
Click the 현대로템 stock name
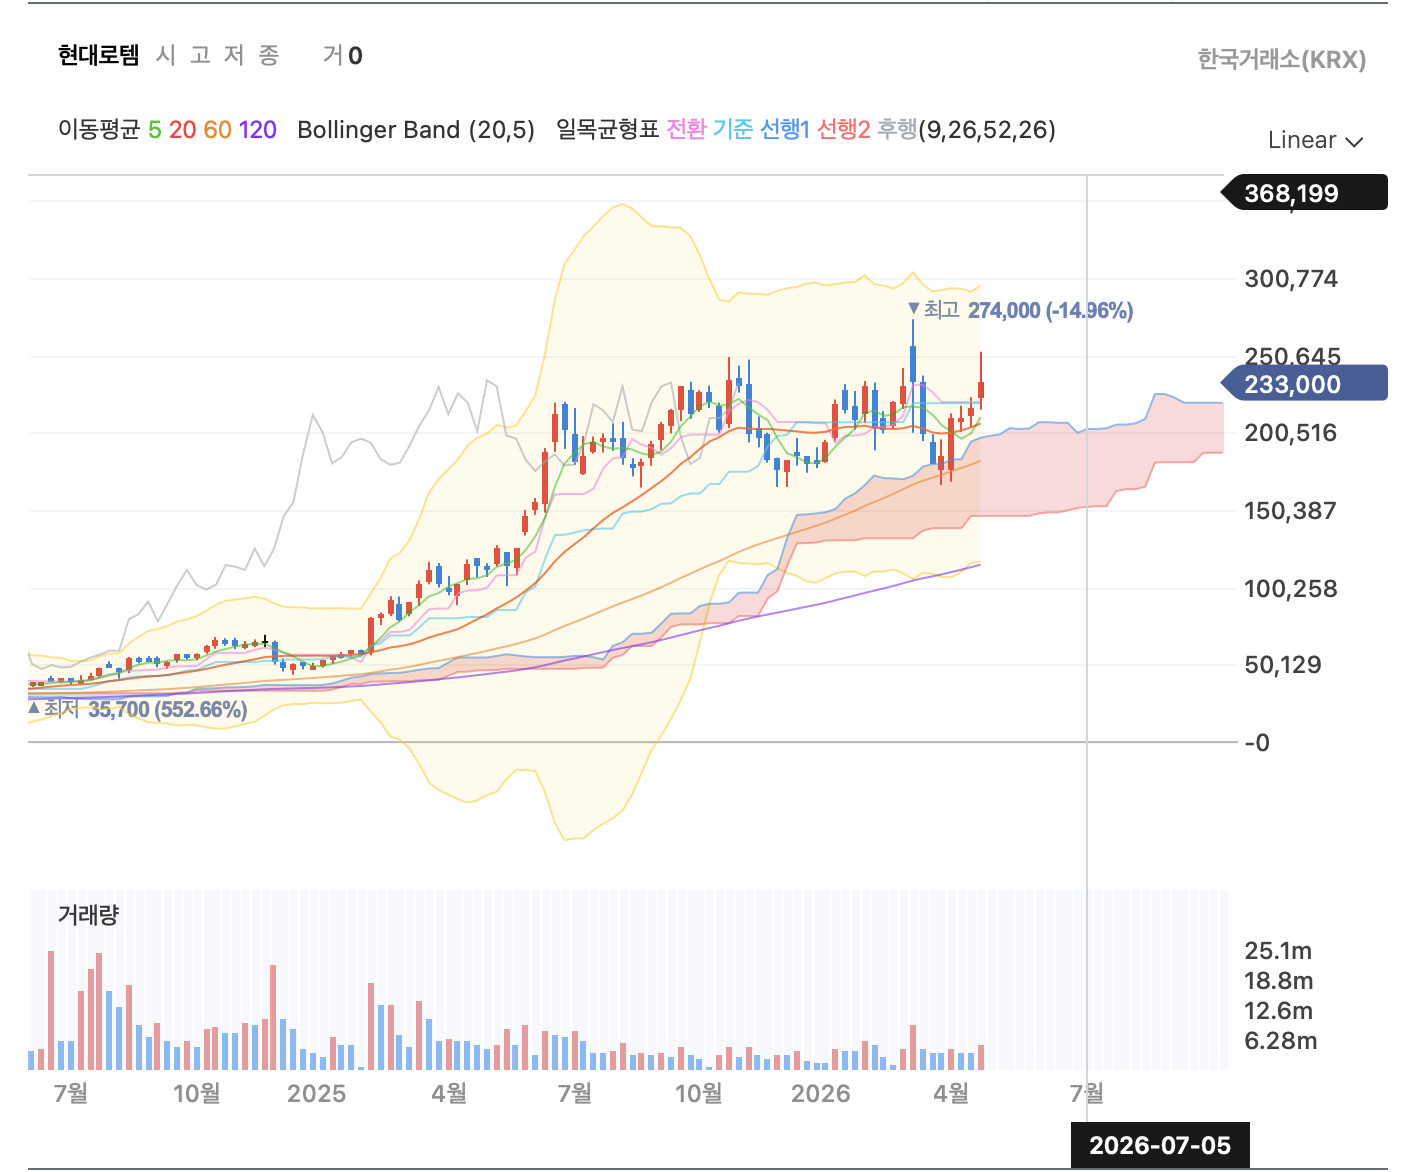point(98,55)
